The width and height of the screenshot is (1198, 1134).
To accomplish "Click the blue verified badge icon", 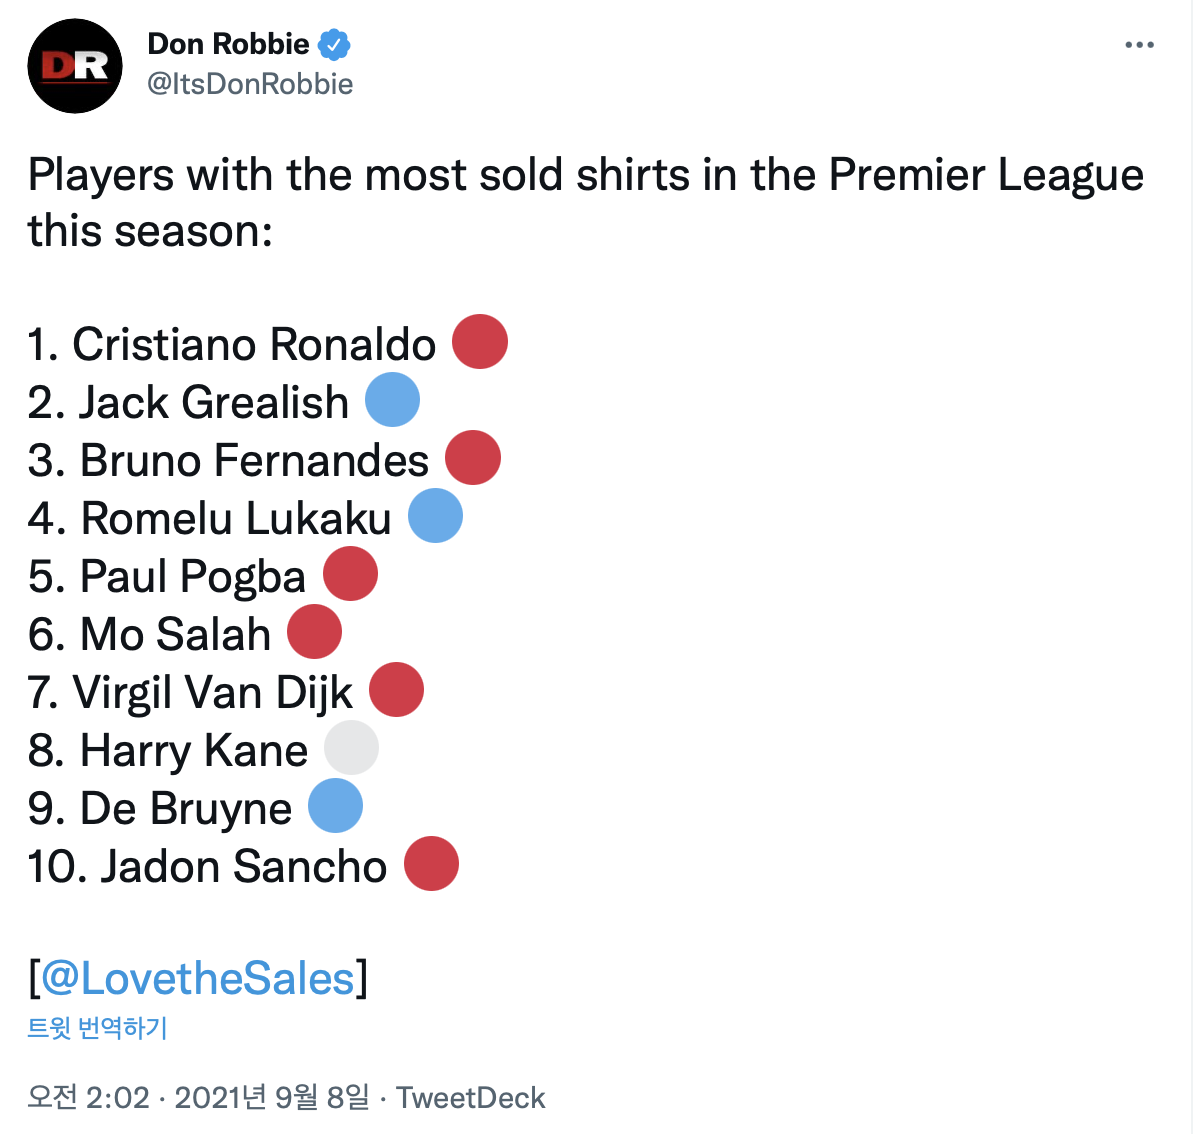I will 334,45.
